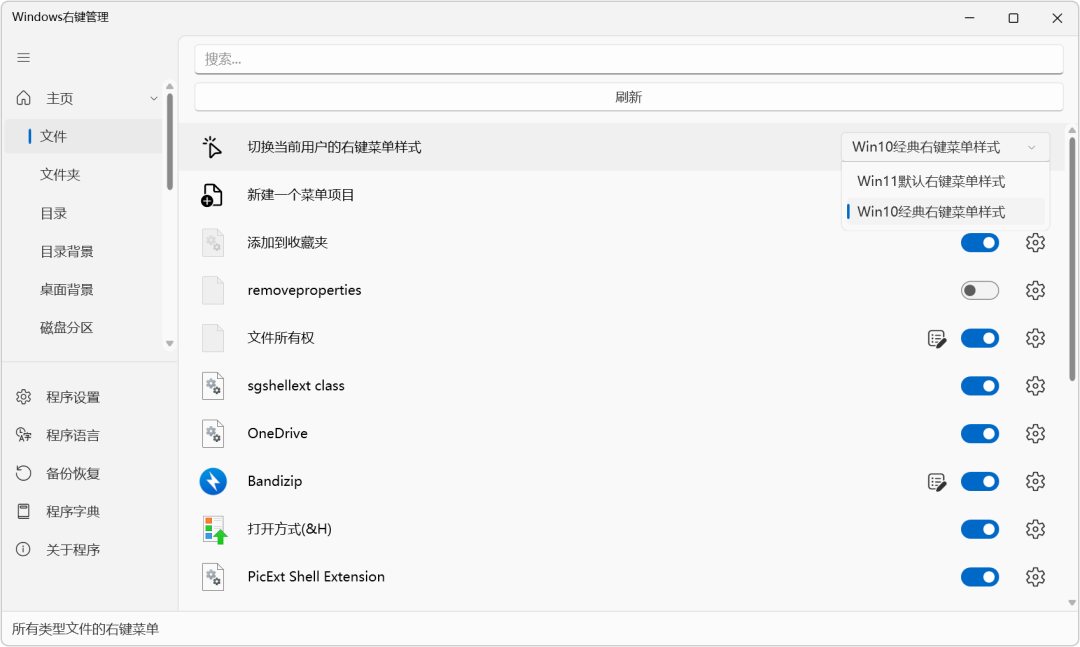Click the info icon next to 关于程序
Viewport: 1080px width, 647px height.
tap(23, 549)
